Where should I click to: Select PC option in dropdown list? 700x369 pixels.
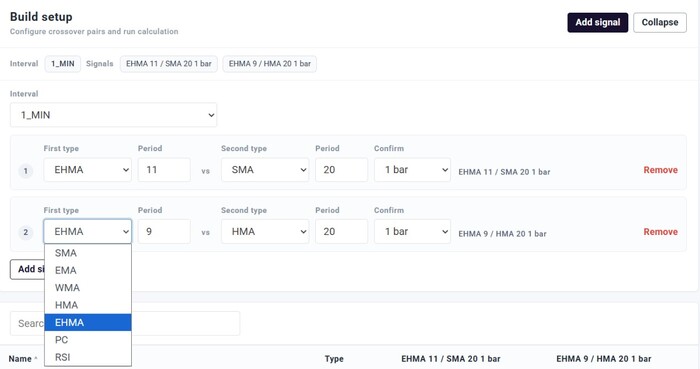tap(88, 340)
